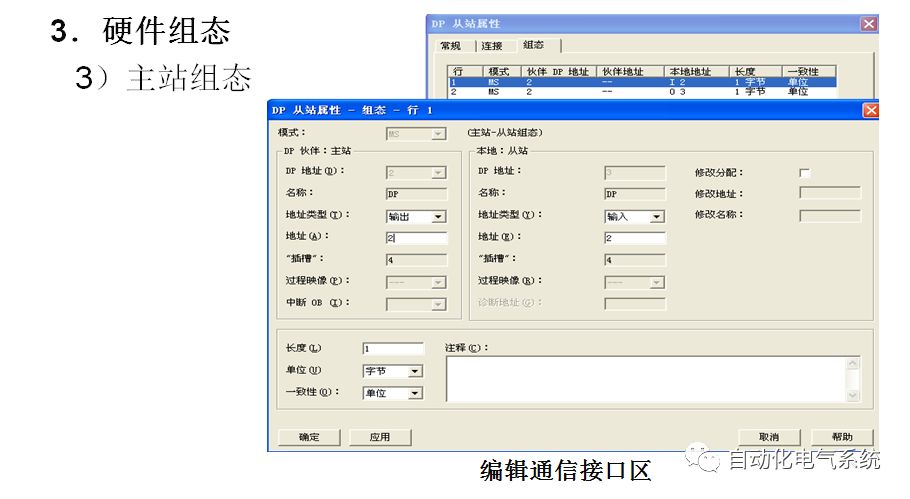Click the comment box scroll down arrow
Screen dimensions: 910x499
coord(853,395)
